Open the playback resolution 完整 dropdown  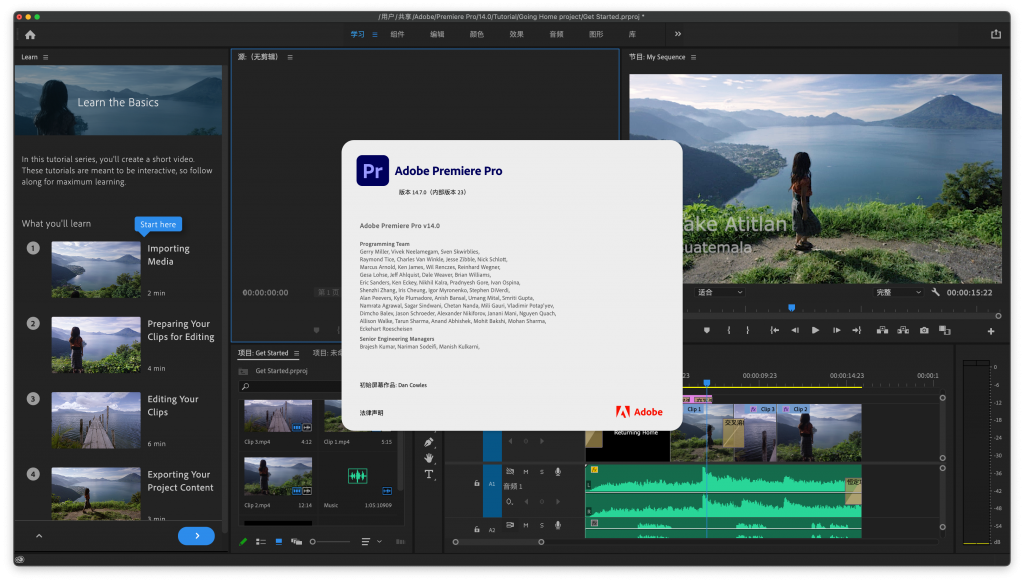(x=899, y=292)
